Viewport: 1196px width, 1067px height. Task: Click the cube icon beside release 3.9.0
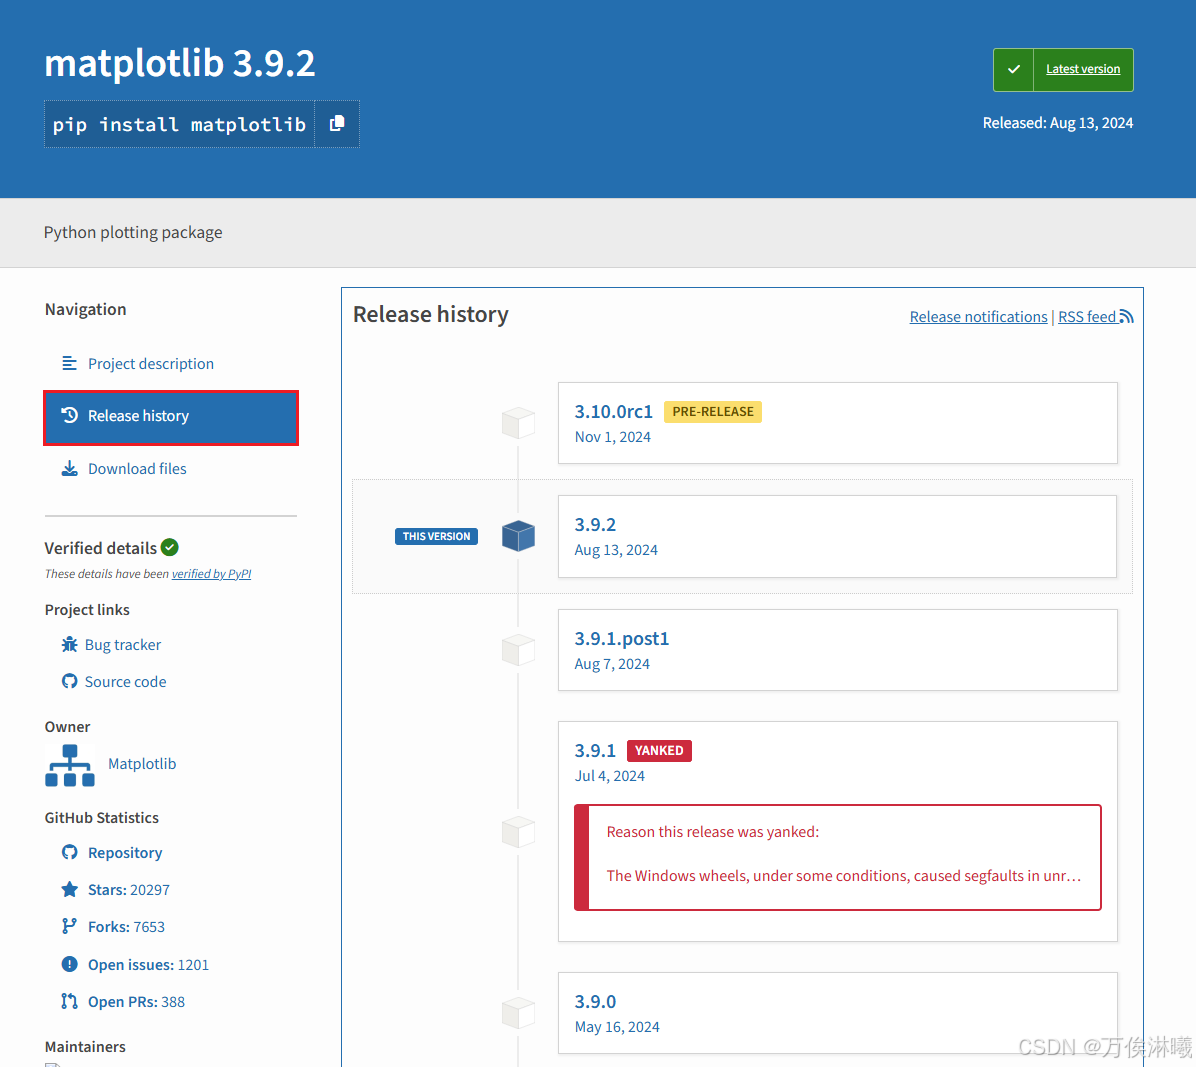click(x=519, y=1014)
